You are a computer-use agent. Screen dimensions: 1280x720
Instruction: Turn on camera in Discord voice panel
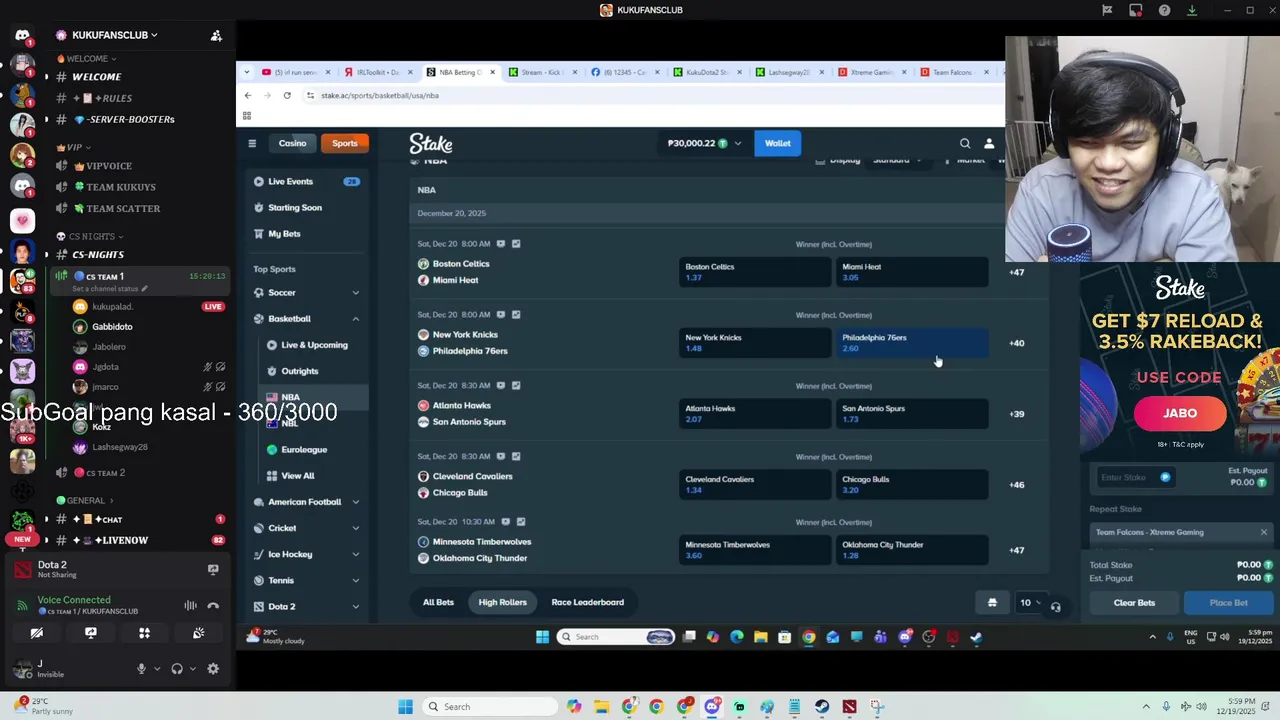point(37,633)
